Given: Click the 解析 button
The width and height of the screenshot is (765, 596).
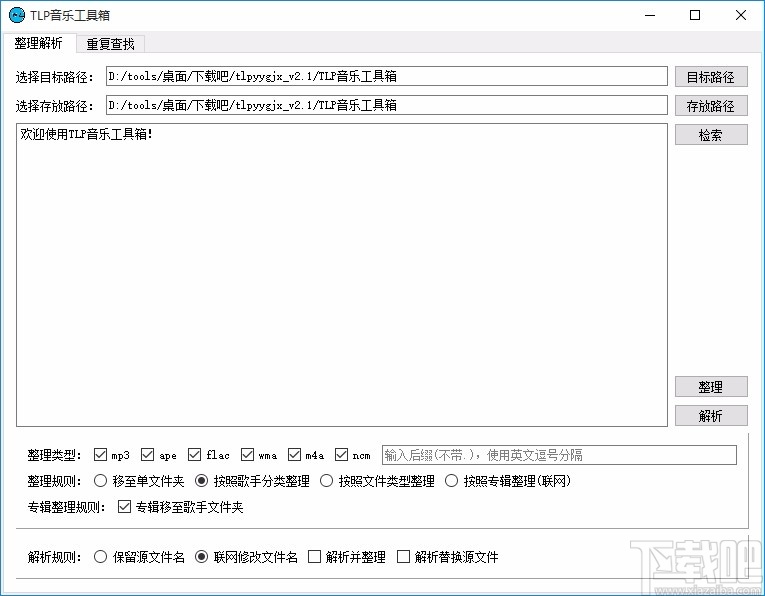Looking at the screenshot, I should pos(711,416).
